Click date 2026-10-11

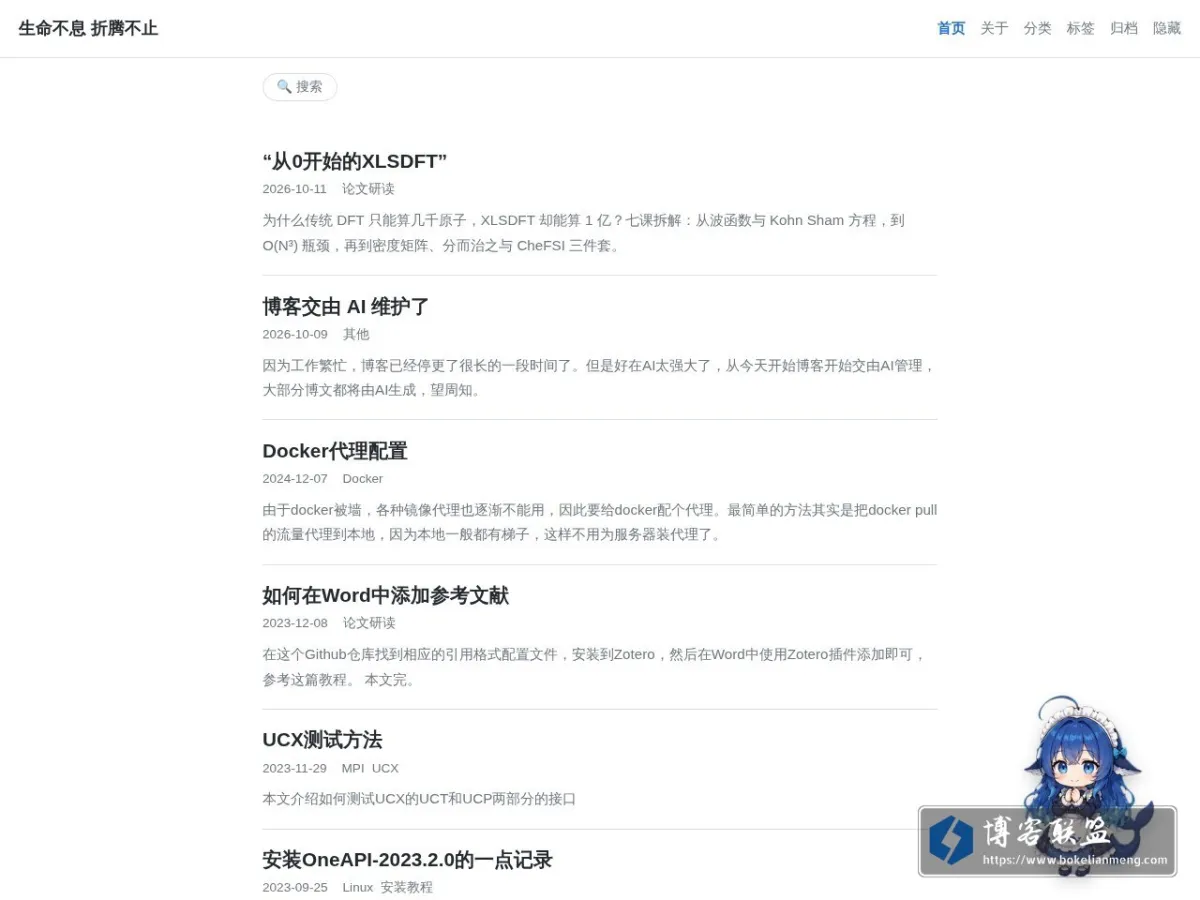294,189
